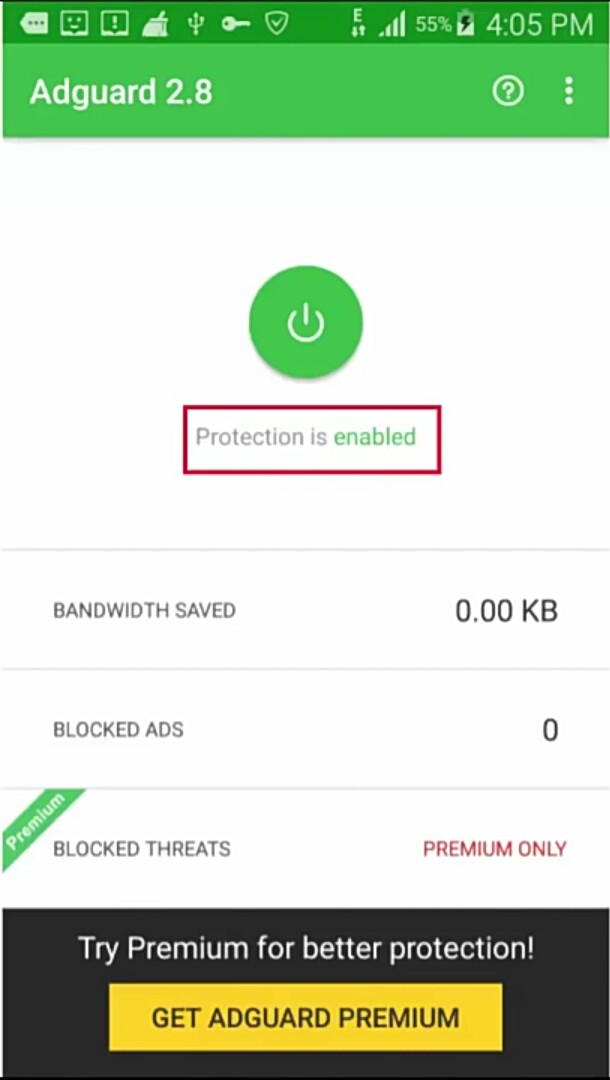Tap the USB connection icon in status bar
610x1080 pixels.
click(190, 22)
